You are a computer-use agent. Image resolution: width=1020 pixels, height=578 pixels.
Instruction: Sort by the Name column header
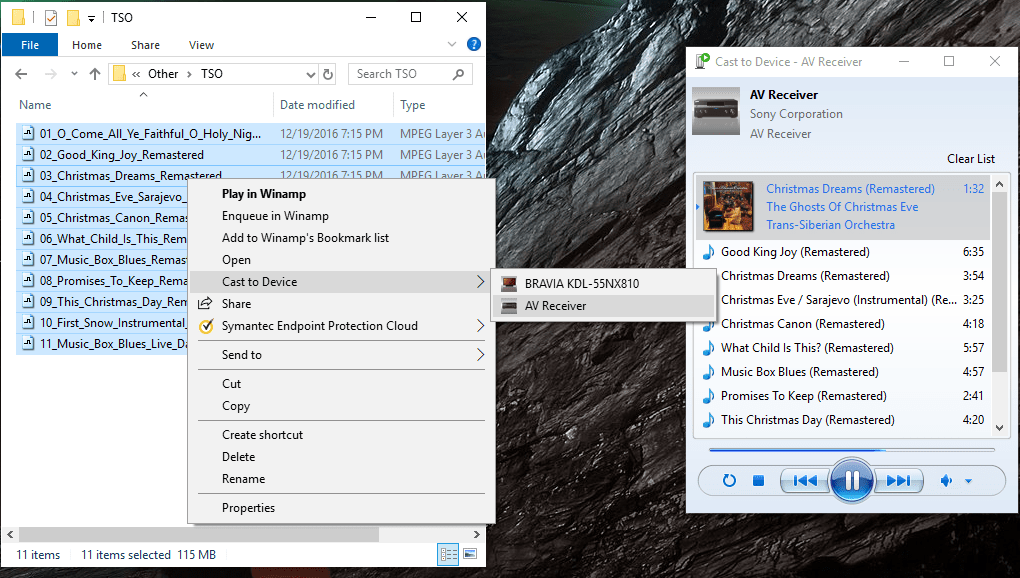(35, 105)
